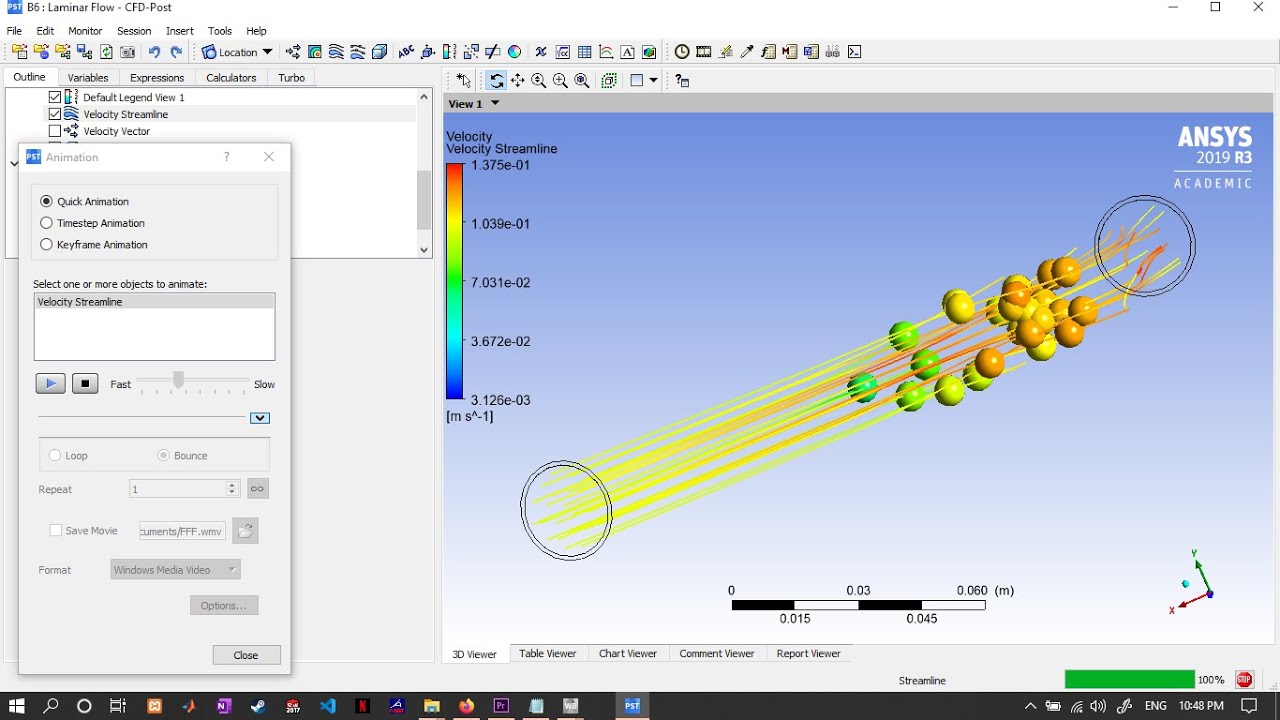Click the infinity repeat forever button
The image size is (1280, 720).
257,489
